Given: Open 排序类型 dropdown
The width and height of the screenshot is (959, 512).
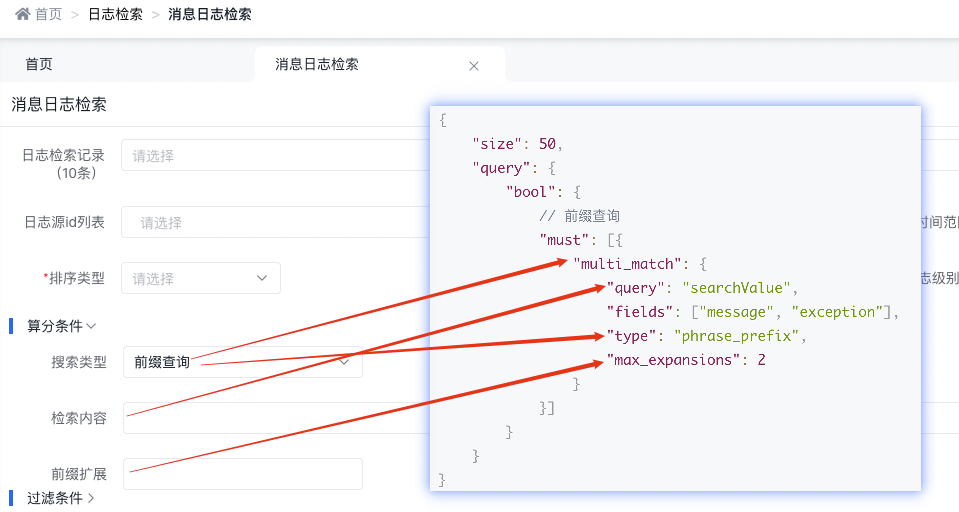Looking at the screenshot, I should [x=201, y=278].
